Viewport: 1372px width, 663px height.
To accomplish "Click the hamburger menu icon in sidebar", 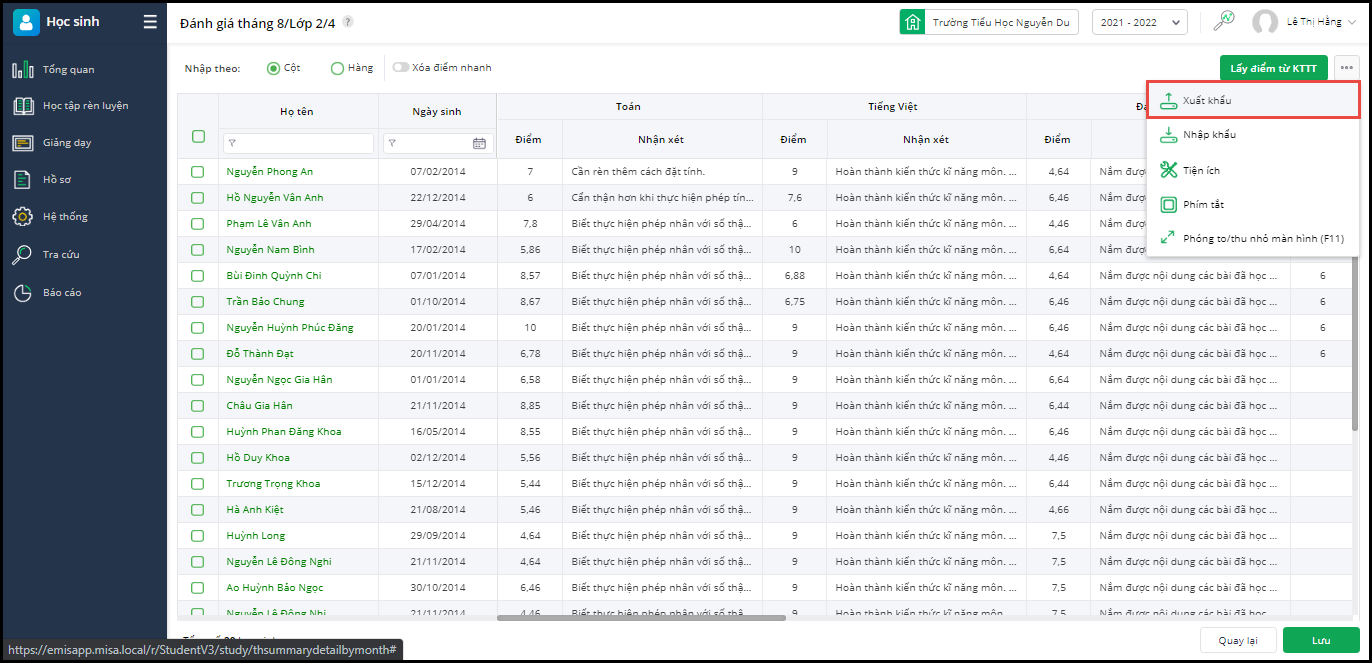I will coord(150,22).
